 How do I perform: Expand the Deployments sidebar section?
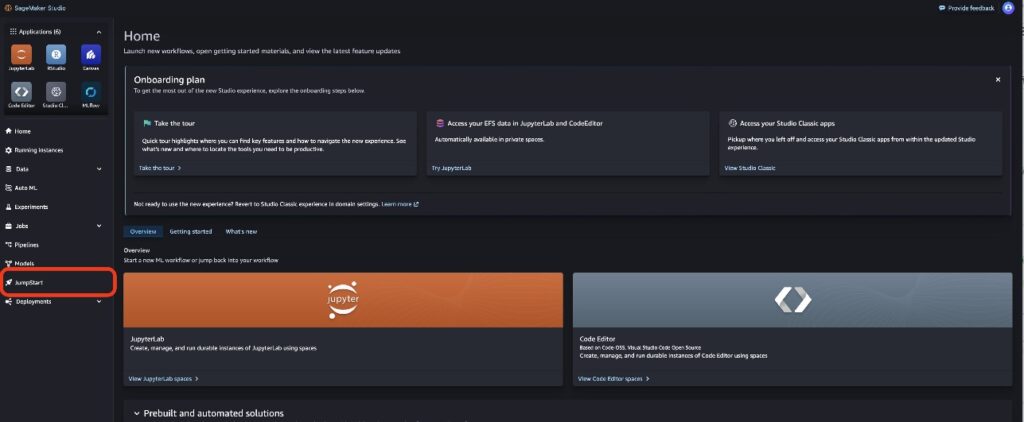click(x=98, y=301)
